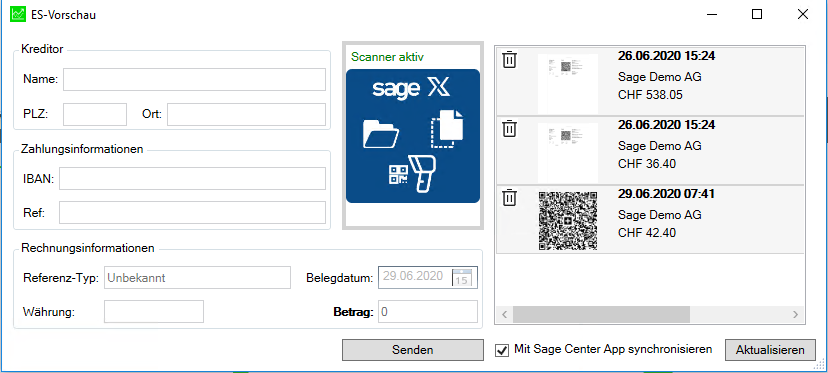Delete the CHF 538.05 scan entry
This screenshot has width=828, height=373.
pos(509,59)
